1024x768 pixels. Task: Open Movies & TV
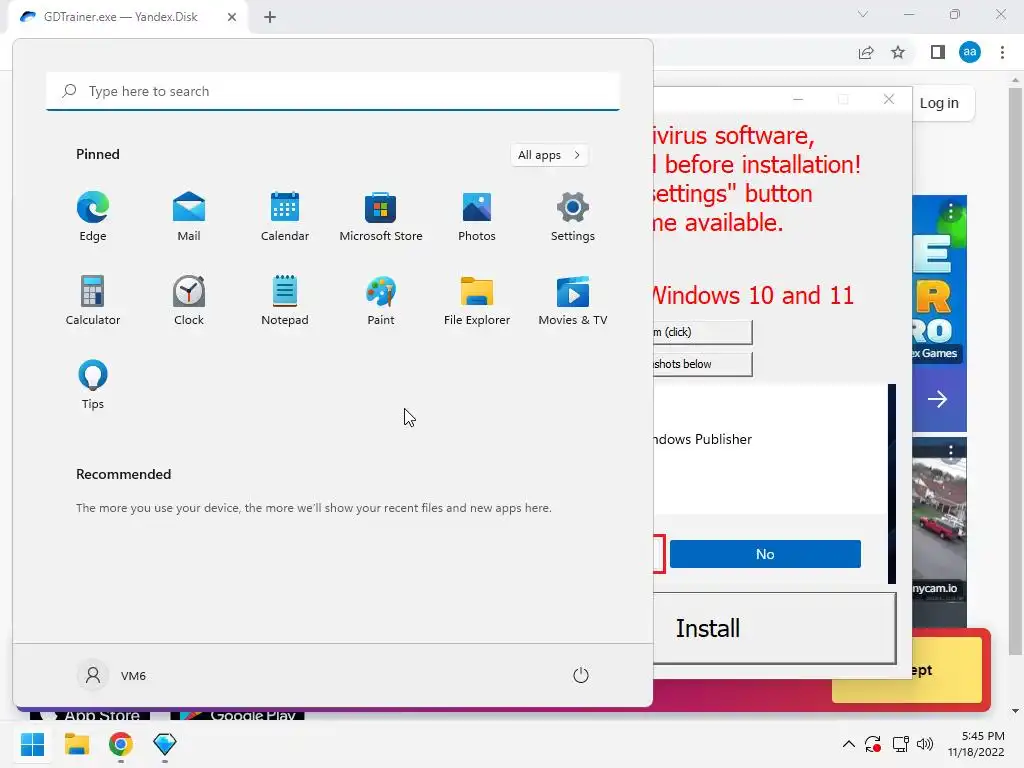coord(573,300)
